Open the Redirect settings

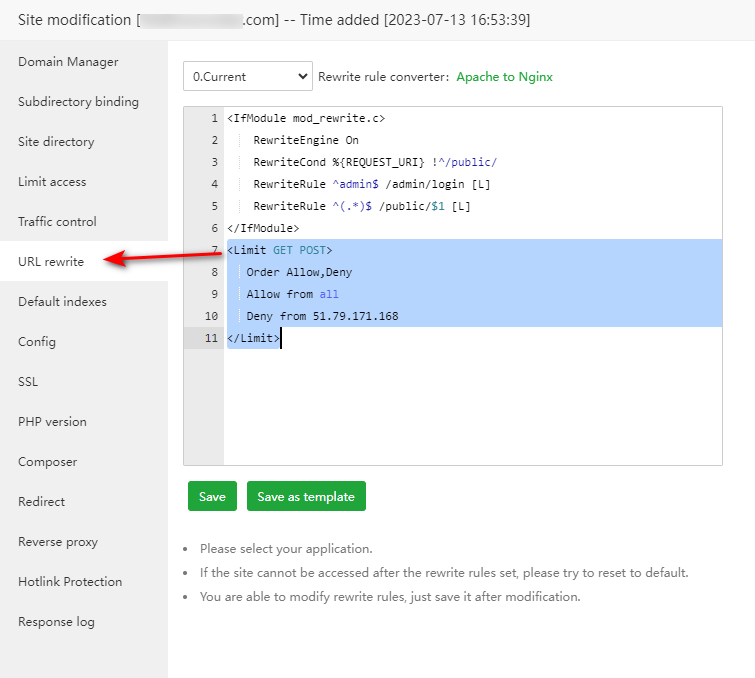coord(41,502)
